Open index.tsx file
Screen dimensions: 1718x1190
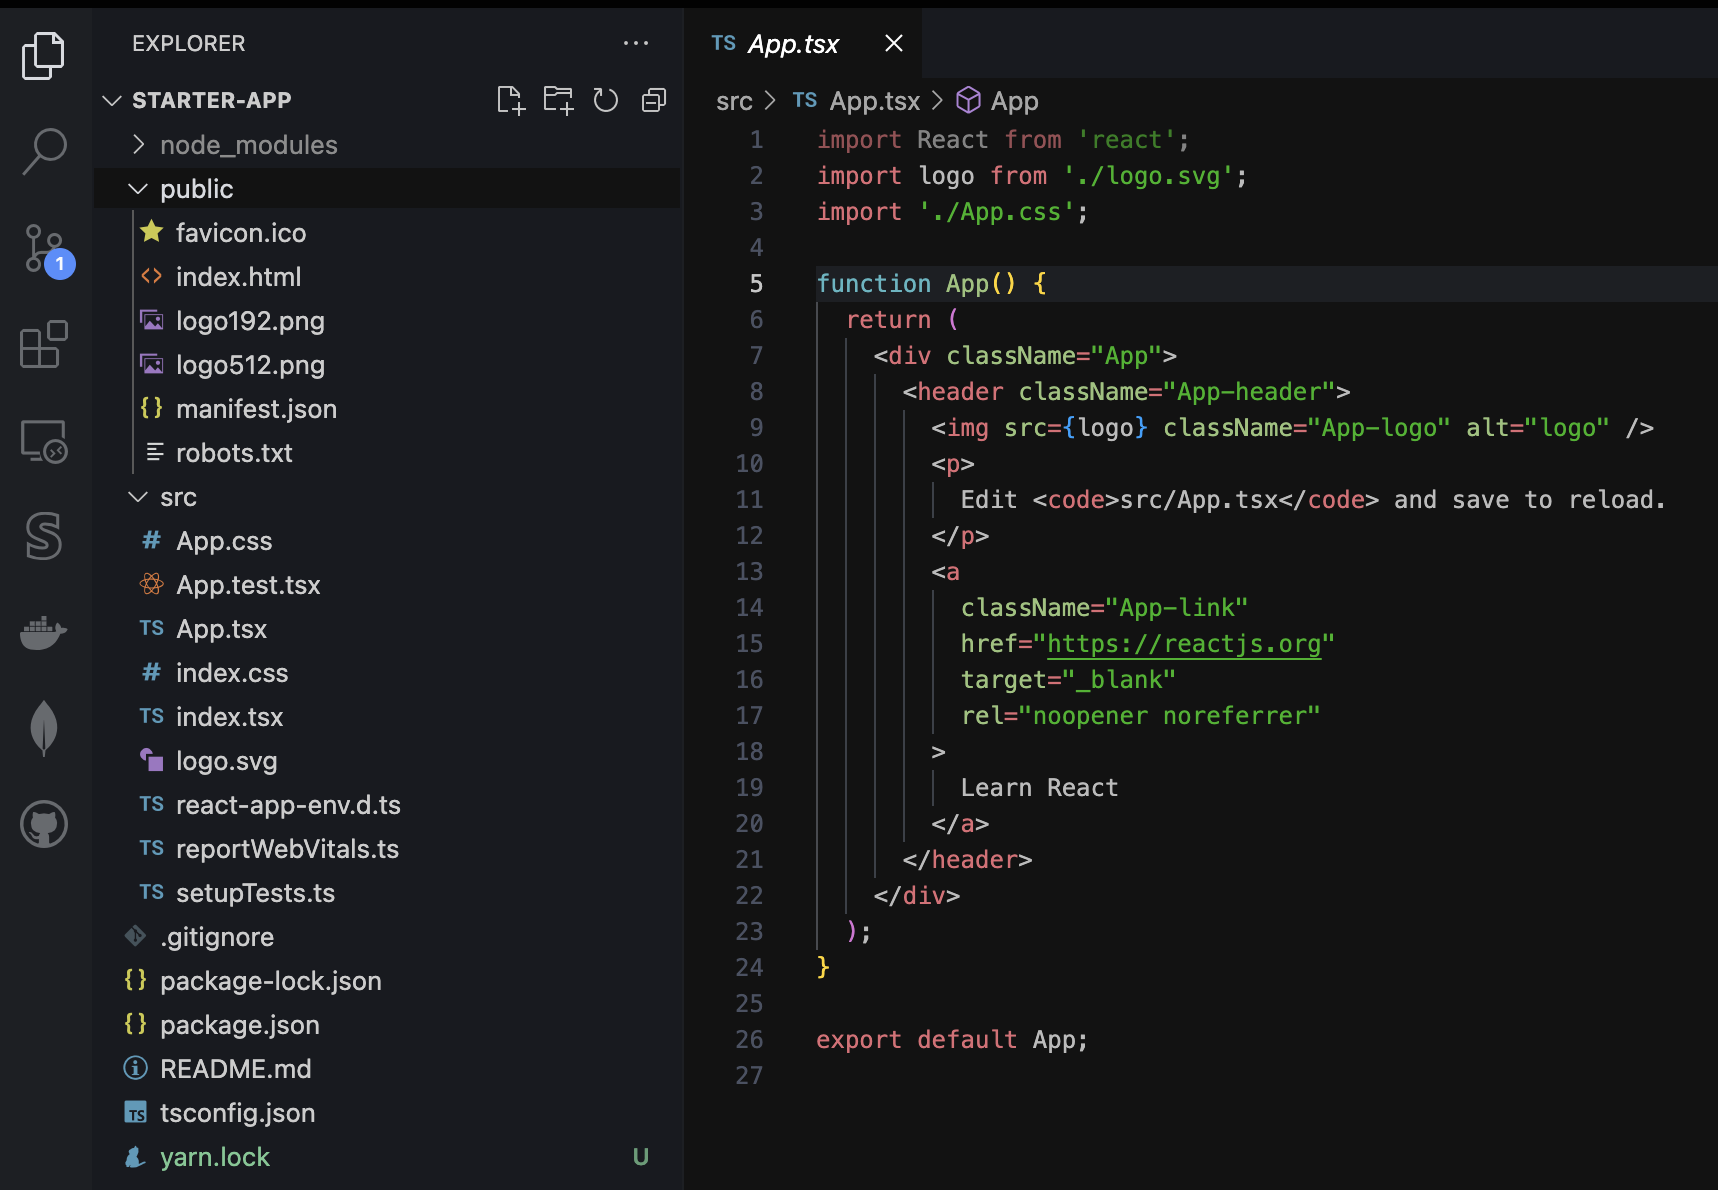pos(388,717)
